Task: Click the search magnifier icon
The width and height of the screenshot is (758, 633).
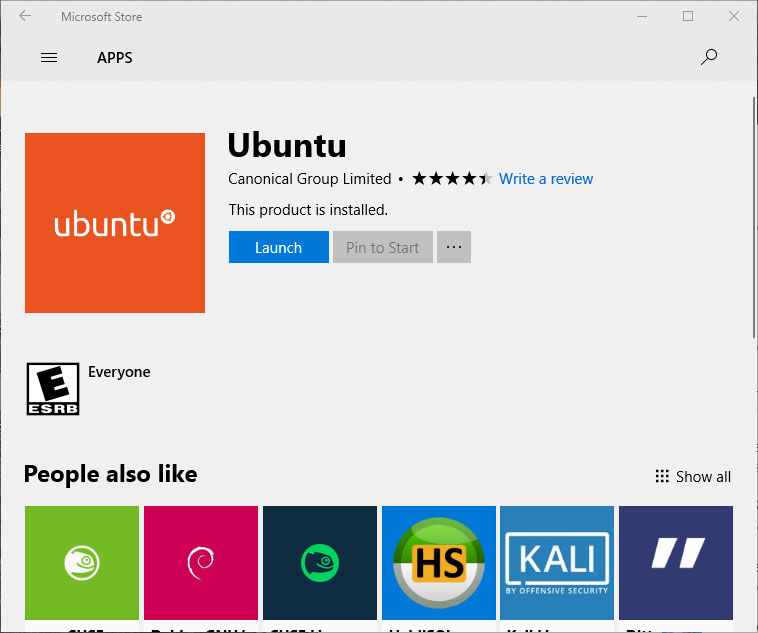Action: click(709, 57)
